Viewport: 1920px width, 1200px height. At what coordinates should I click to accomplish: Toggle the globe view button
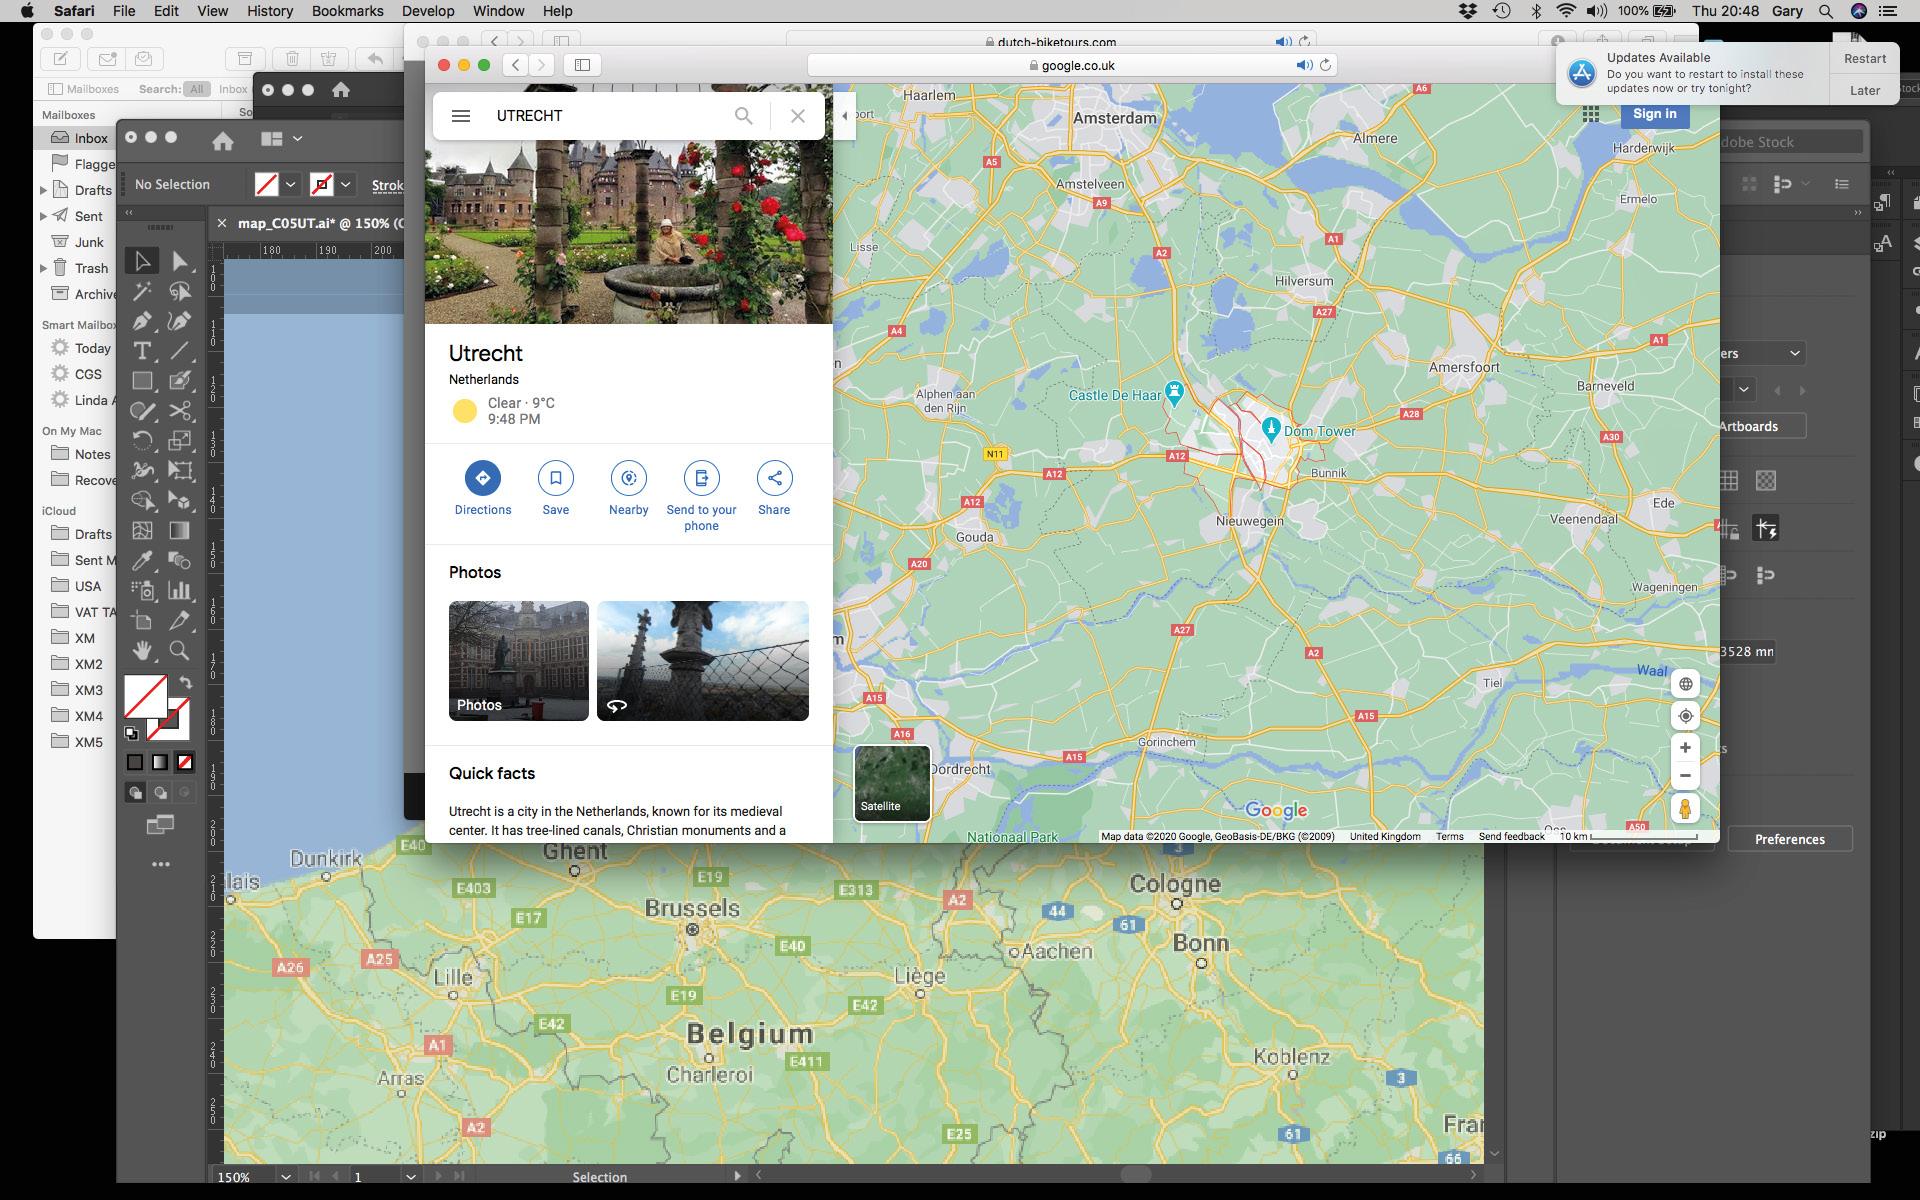click(1685, 684)
